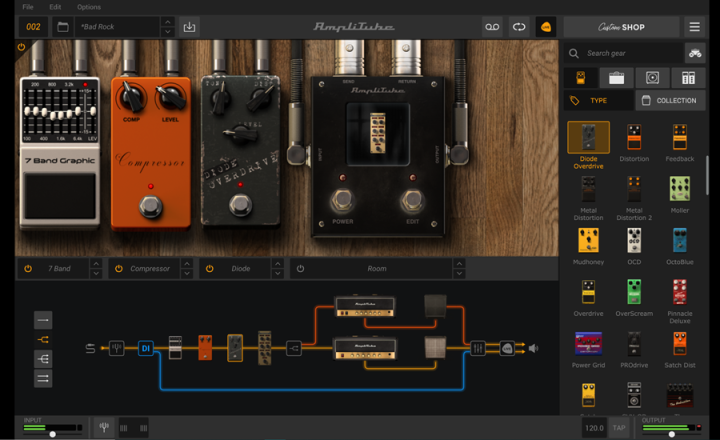Click the signal splitter node before amps

click(x=294, y=348)
